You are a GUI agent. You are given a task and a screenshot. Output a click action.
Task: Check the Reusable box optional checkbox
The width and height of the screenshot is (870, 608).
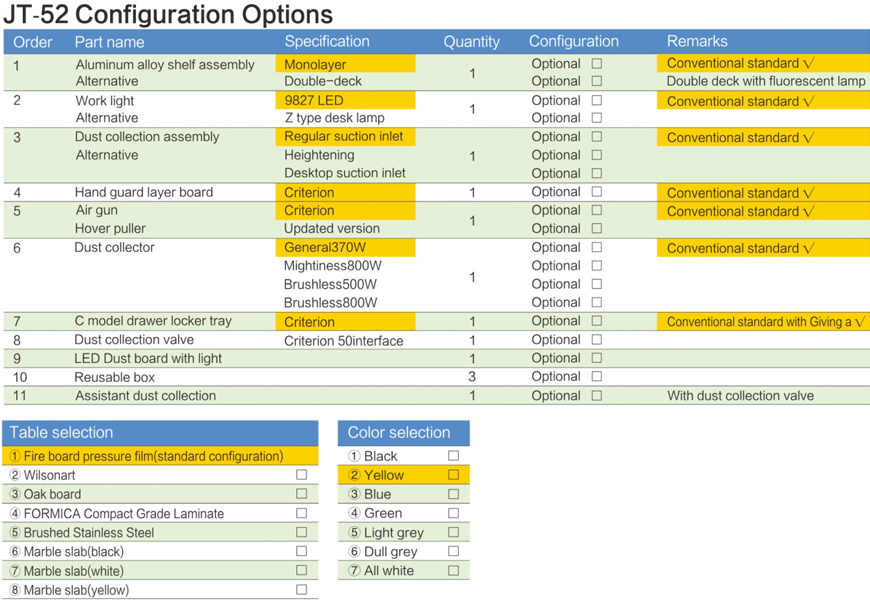coord(597,377)
